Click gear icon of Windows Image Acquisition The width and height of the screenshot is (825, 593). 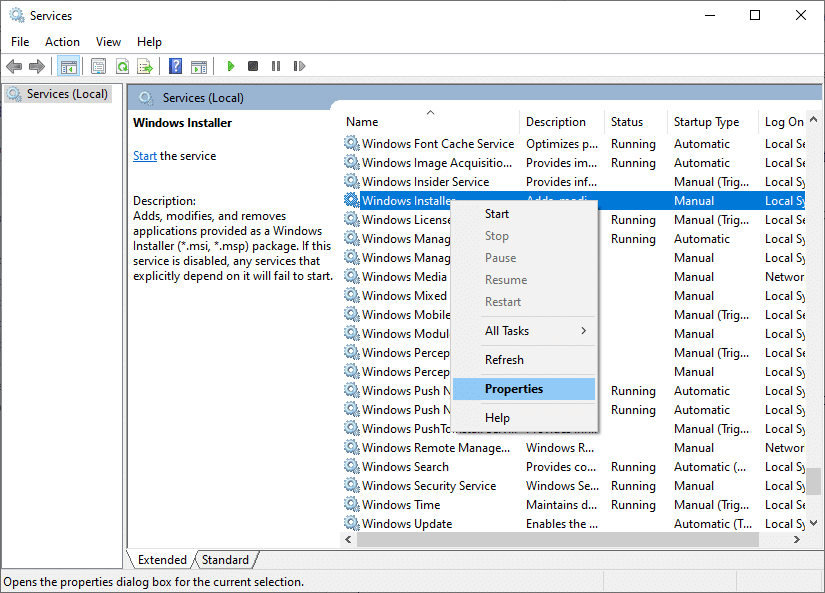click(x=351, y=162)
